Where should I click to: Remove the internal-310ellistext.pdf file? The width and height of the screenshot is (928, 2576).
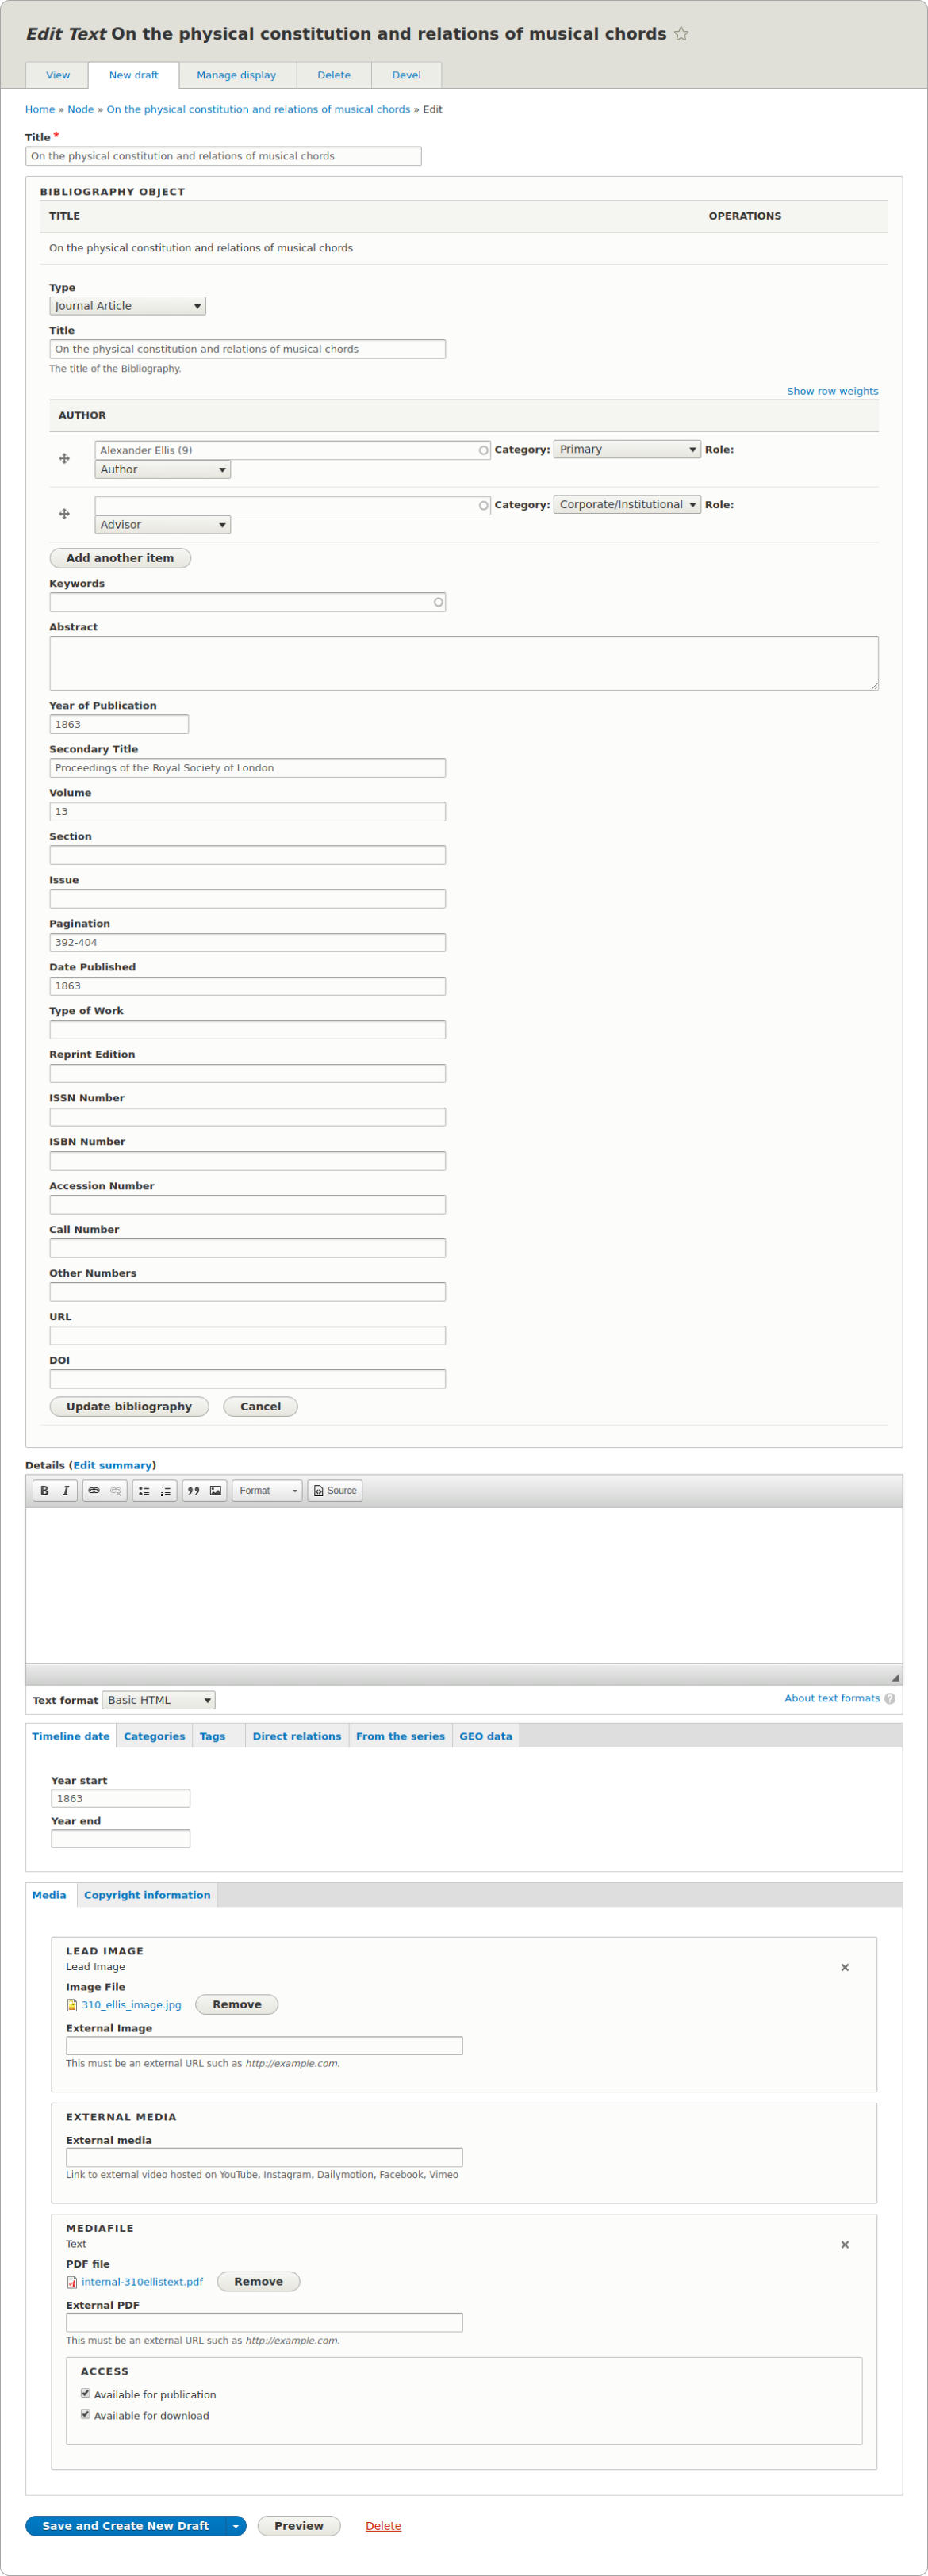pyautogui.click(x=258, y=2281)
